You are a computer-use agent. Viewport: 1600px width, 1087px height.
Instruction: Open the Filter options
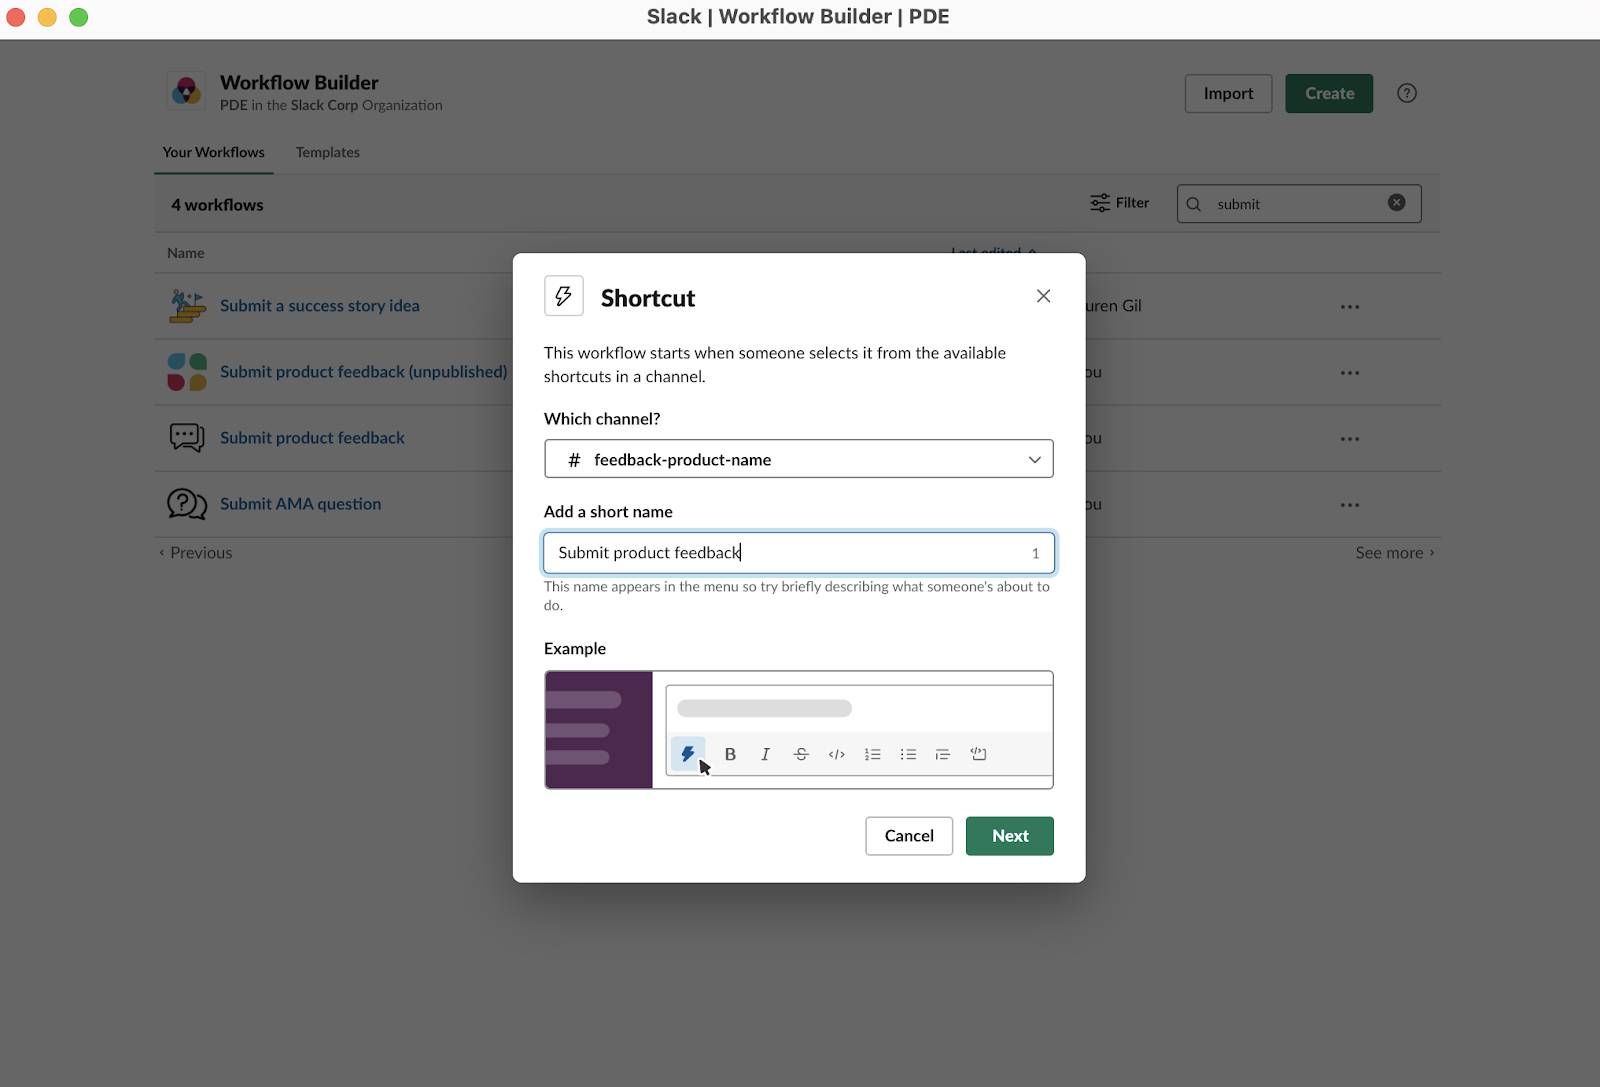click(1119, 203)
